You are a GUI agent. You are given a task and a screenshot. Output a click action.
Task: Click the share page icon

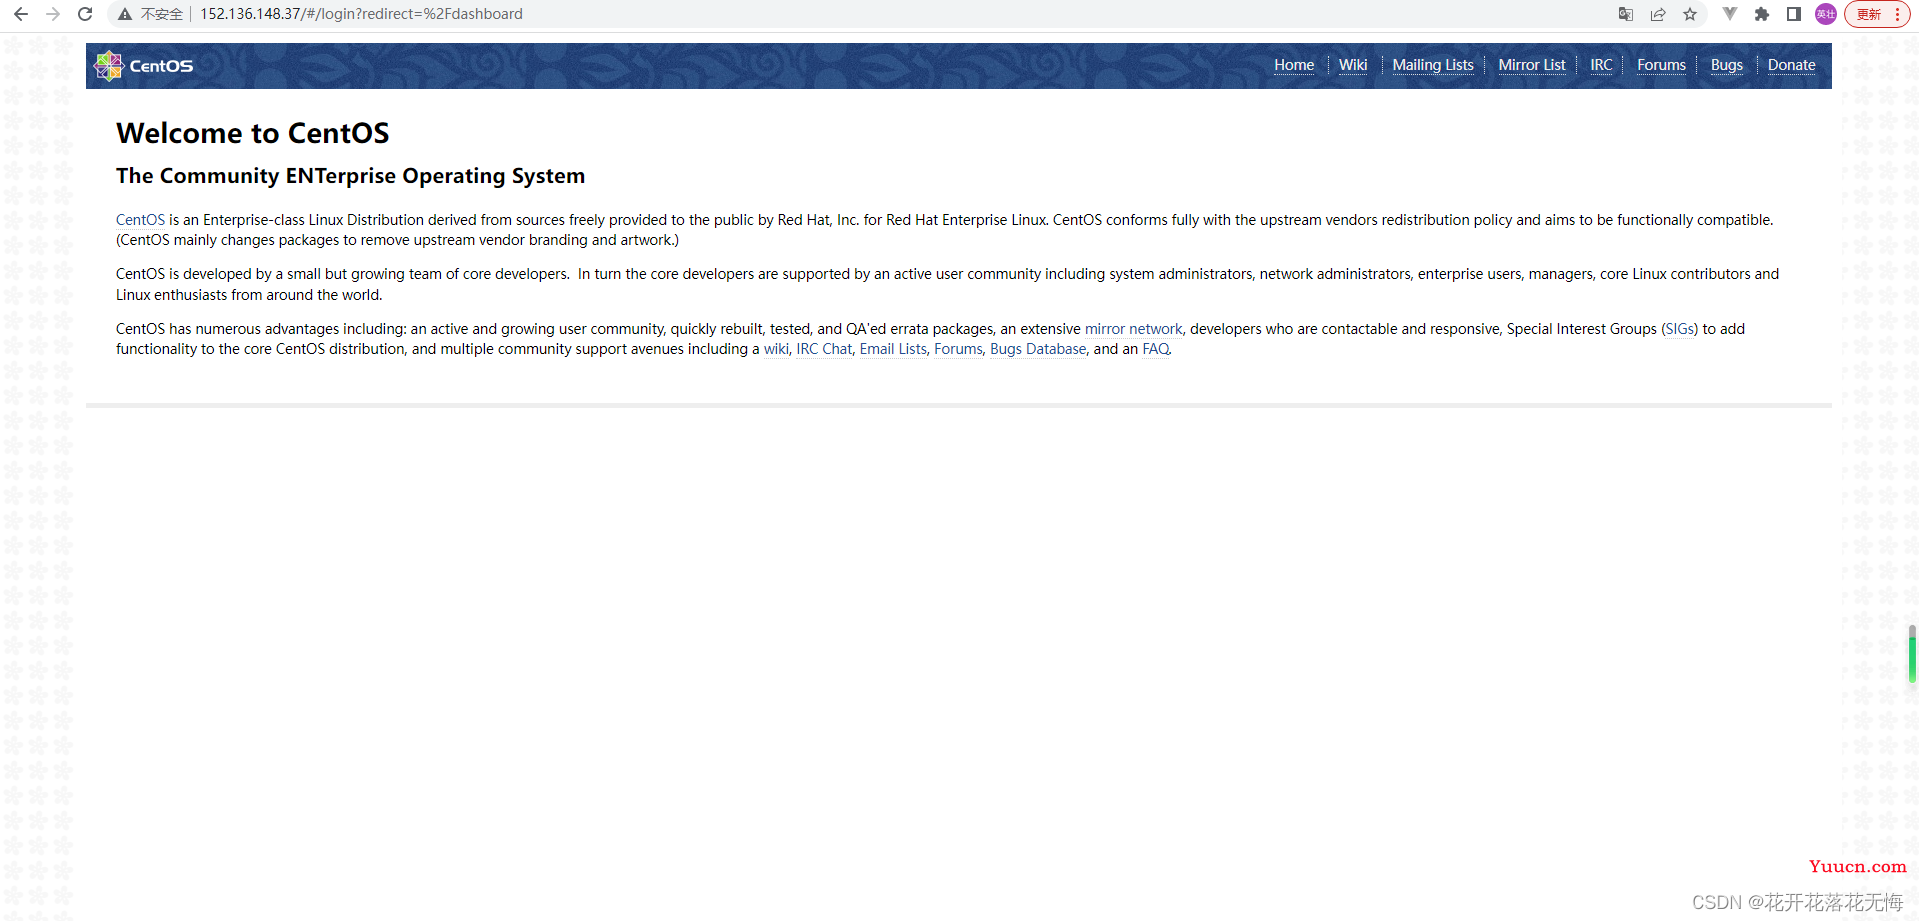(1658, 14)
